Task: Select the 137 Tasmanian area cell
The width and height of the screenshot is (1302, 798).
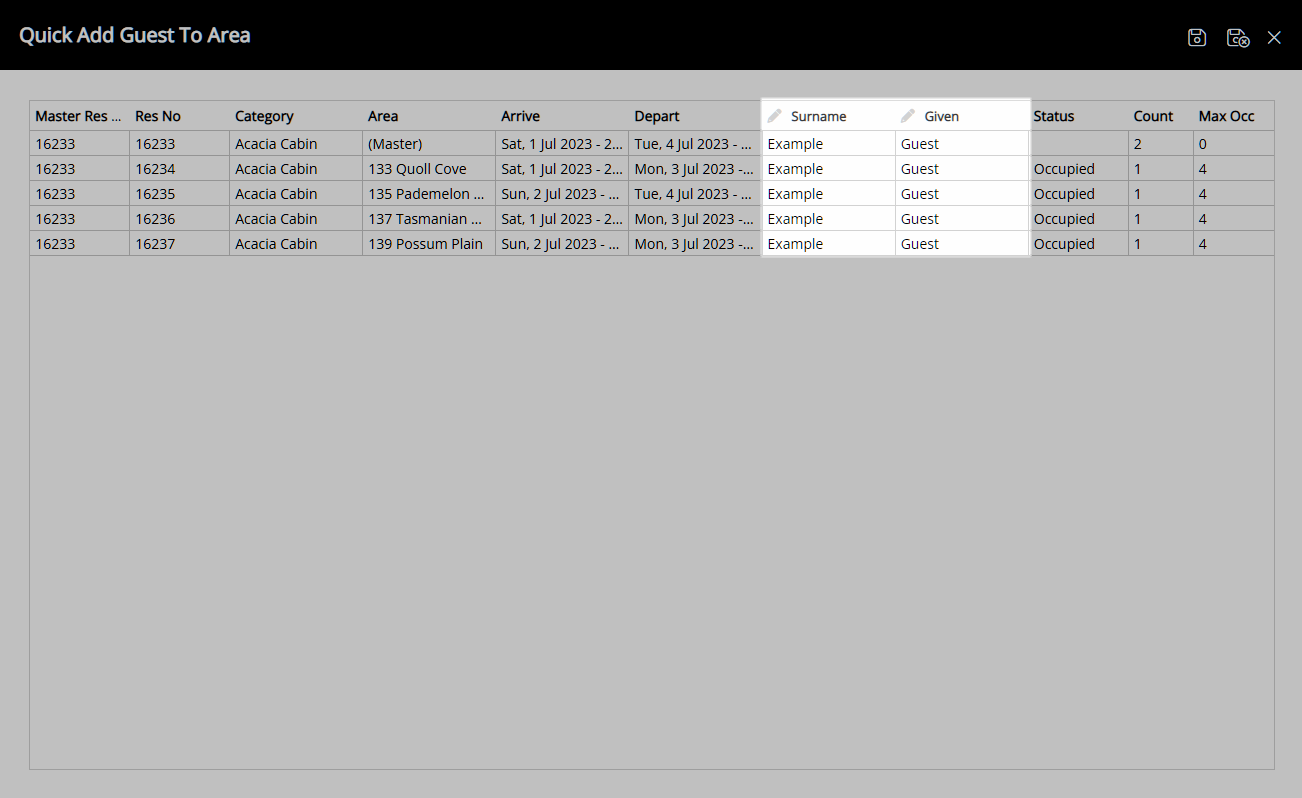Action: 429,219
